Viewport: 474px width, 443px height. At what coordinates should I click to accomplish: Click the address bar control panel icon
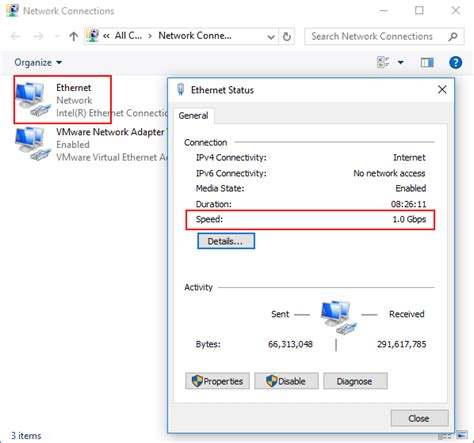[93, 36]
